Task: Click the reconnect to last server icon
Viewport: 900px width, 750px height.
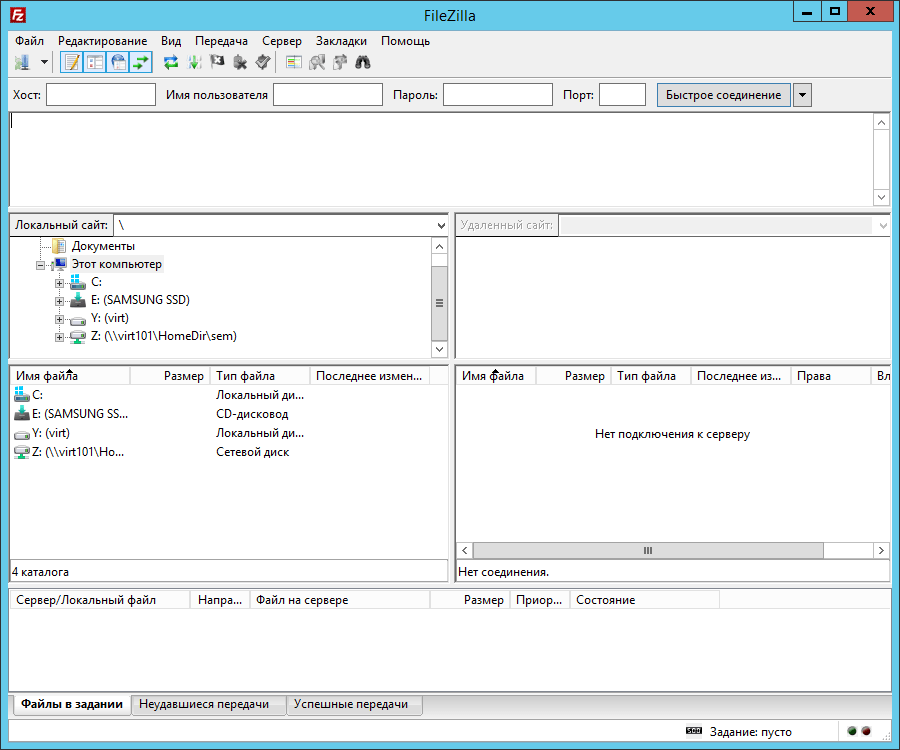Action: pyautogui.click(x=263, y=62)
